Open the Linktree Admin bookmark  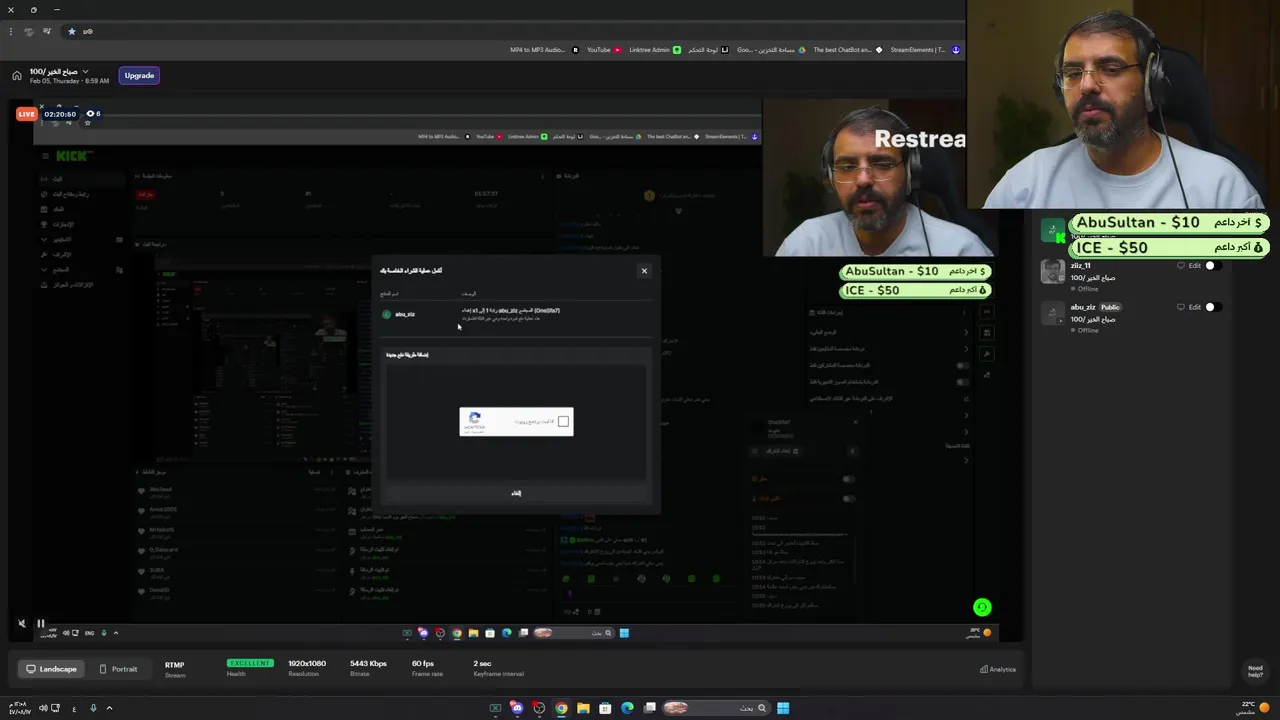(654, 50)
